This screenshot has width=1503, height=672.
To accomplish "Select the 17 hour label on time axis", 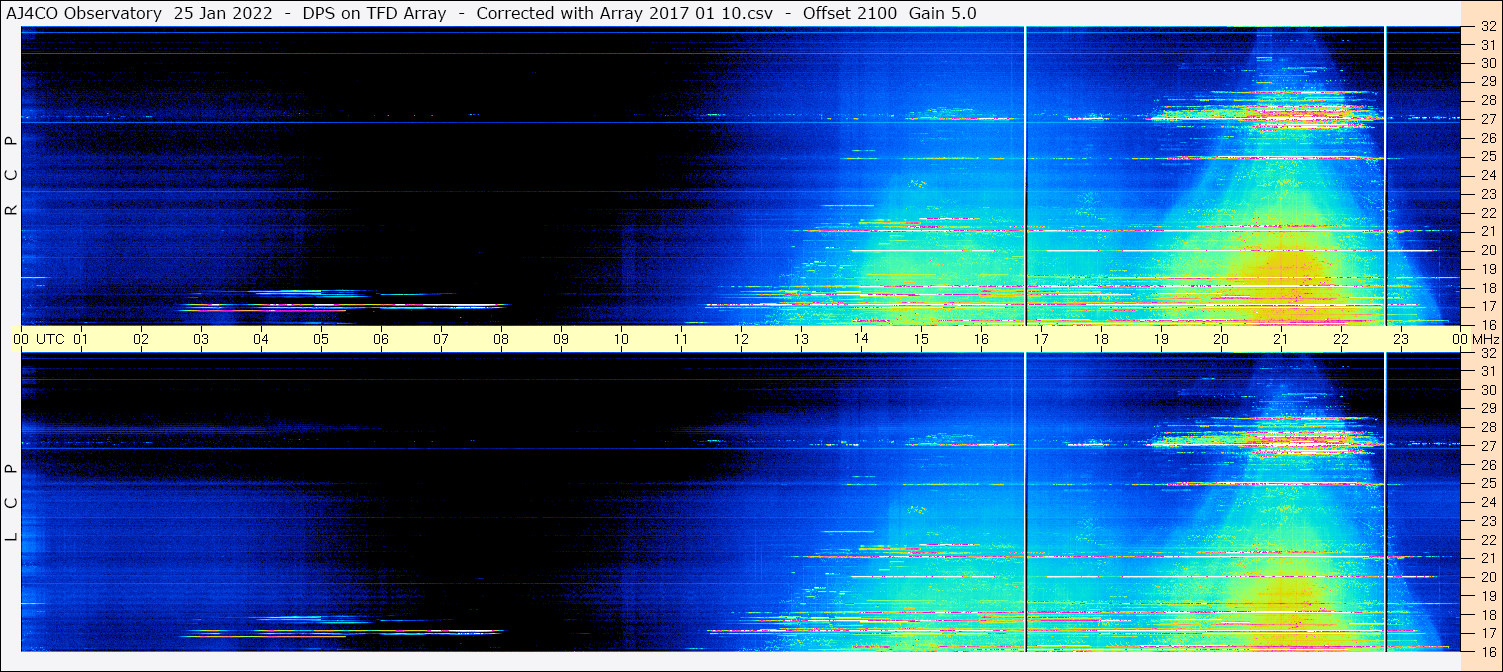I will click(x=1041, y=339).
